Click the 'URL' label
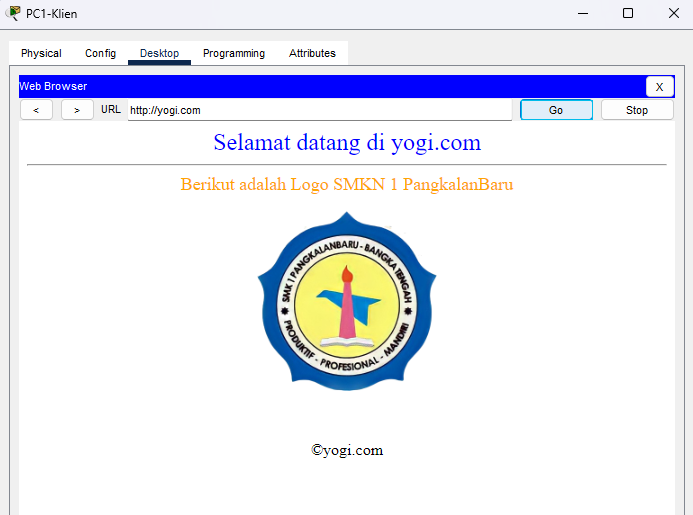Image resolution: width=693 pixels, height=515 pixels. coord(110,110)
